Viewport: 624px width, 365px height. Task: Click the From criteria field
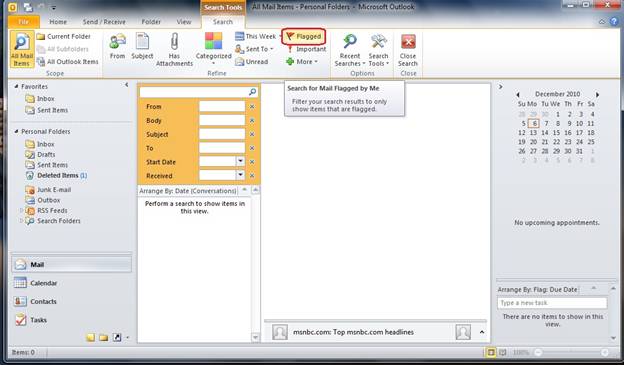(x=222, y=107)
